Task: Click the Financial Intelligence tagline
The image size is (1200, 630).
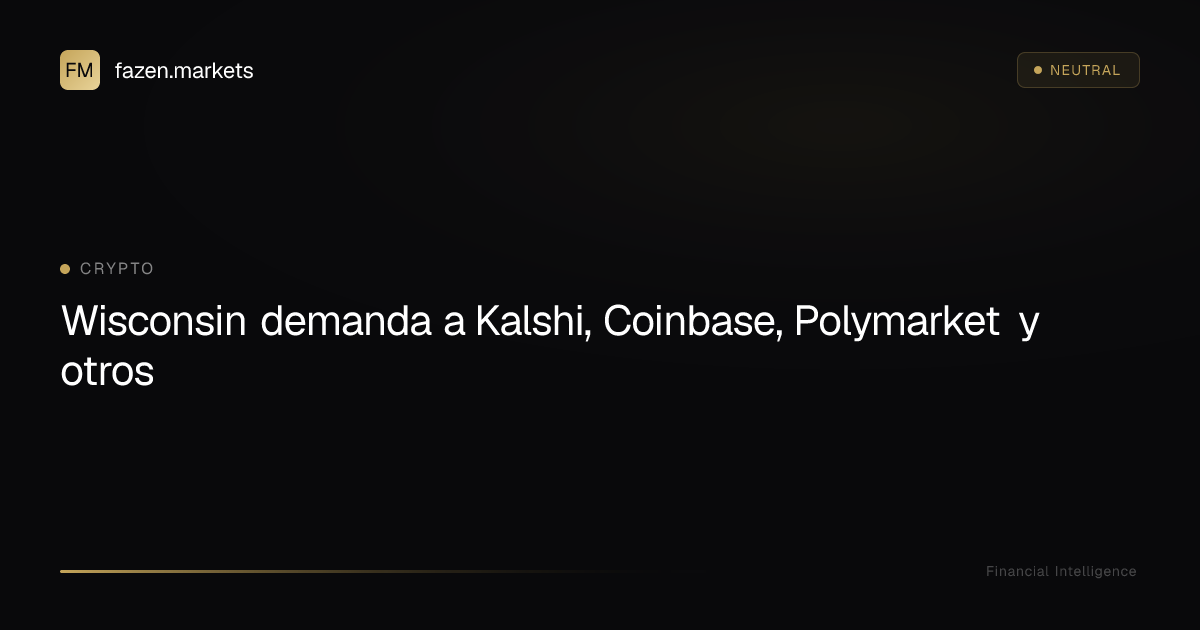Action: click(1061, 571)
